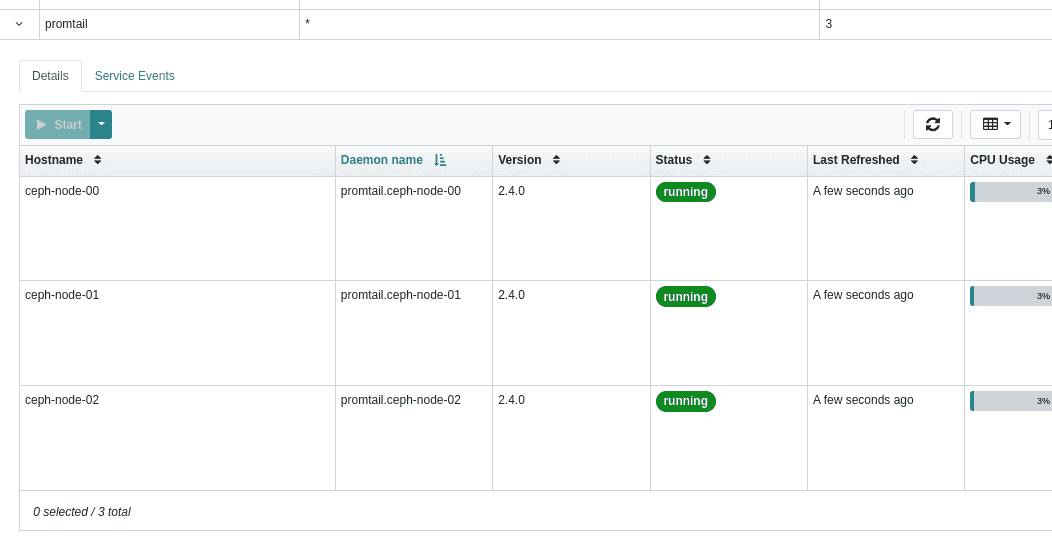Screen dimensions: 1052x536
Task: Click sort icon beside Last Refreshed header
Action: point(914,160)
